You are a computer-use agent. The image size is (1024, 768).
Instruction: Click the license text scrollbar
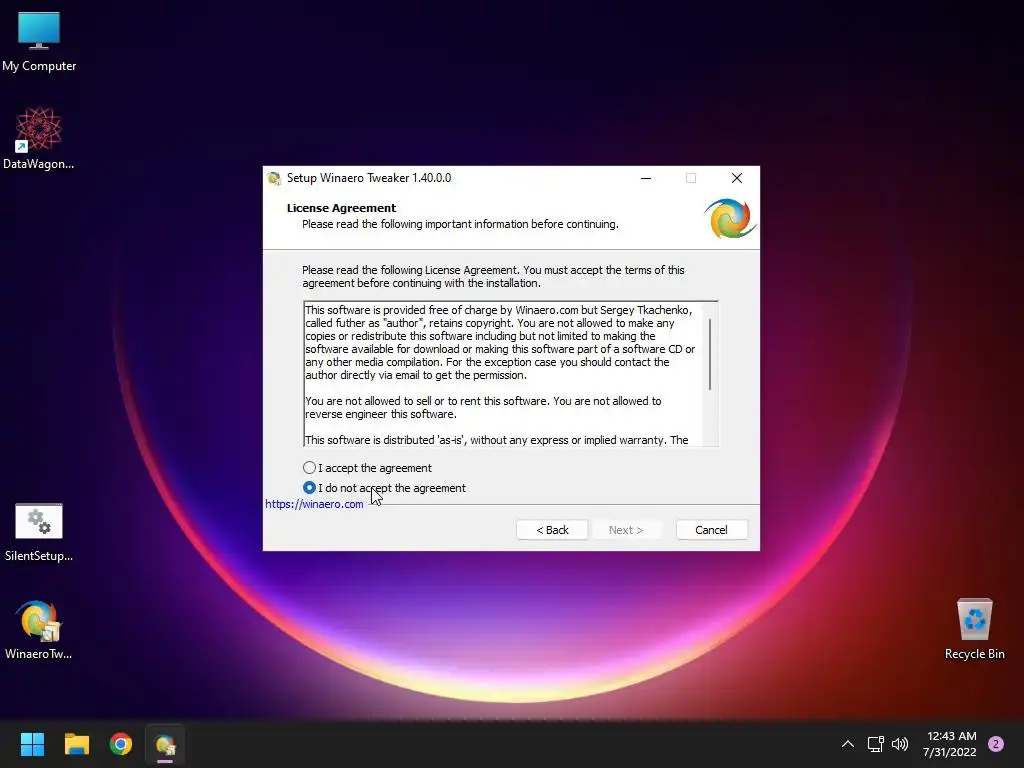tap(710, 355)
